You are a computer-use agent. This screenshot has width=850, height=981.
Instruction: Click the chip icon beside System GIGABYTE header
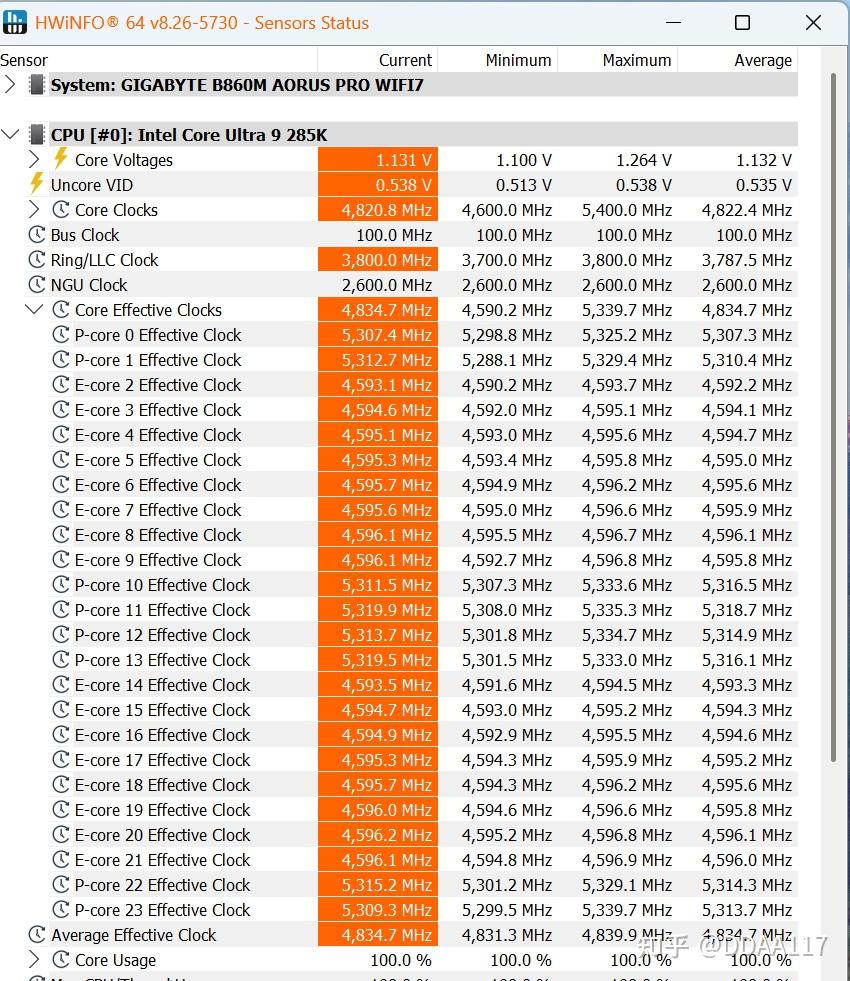(37, 84)
